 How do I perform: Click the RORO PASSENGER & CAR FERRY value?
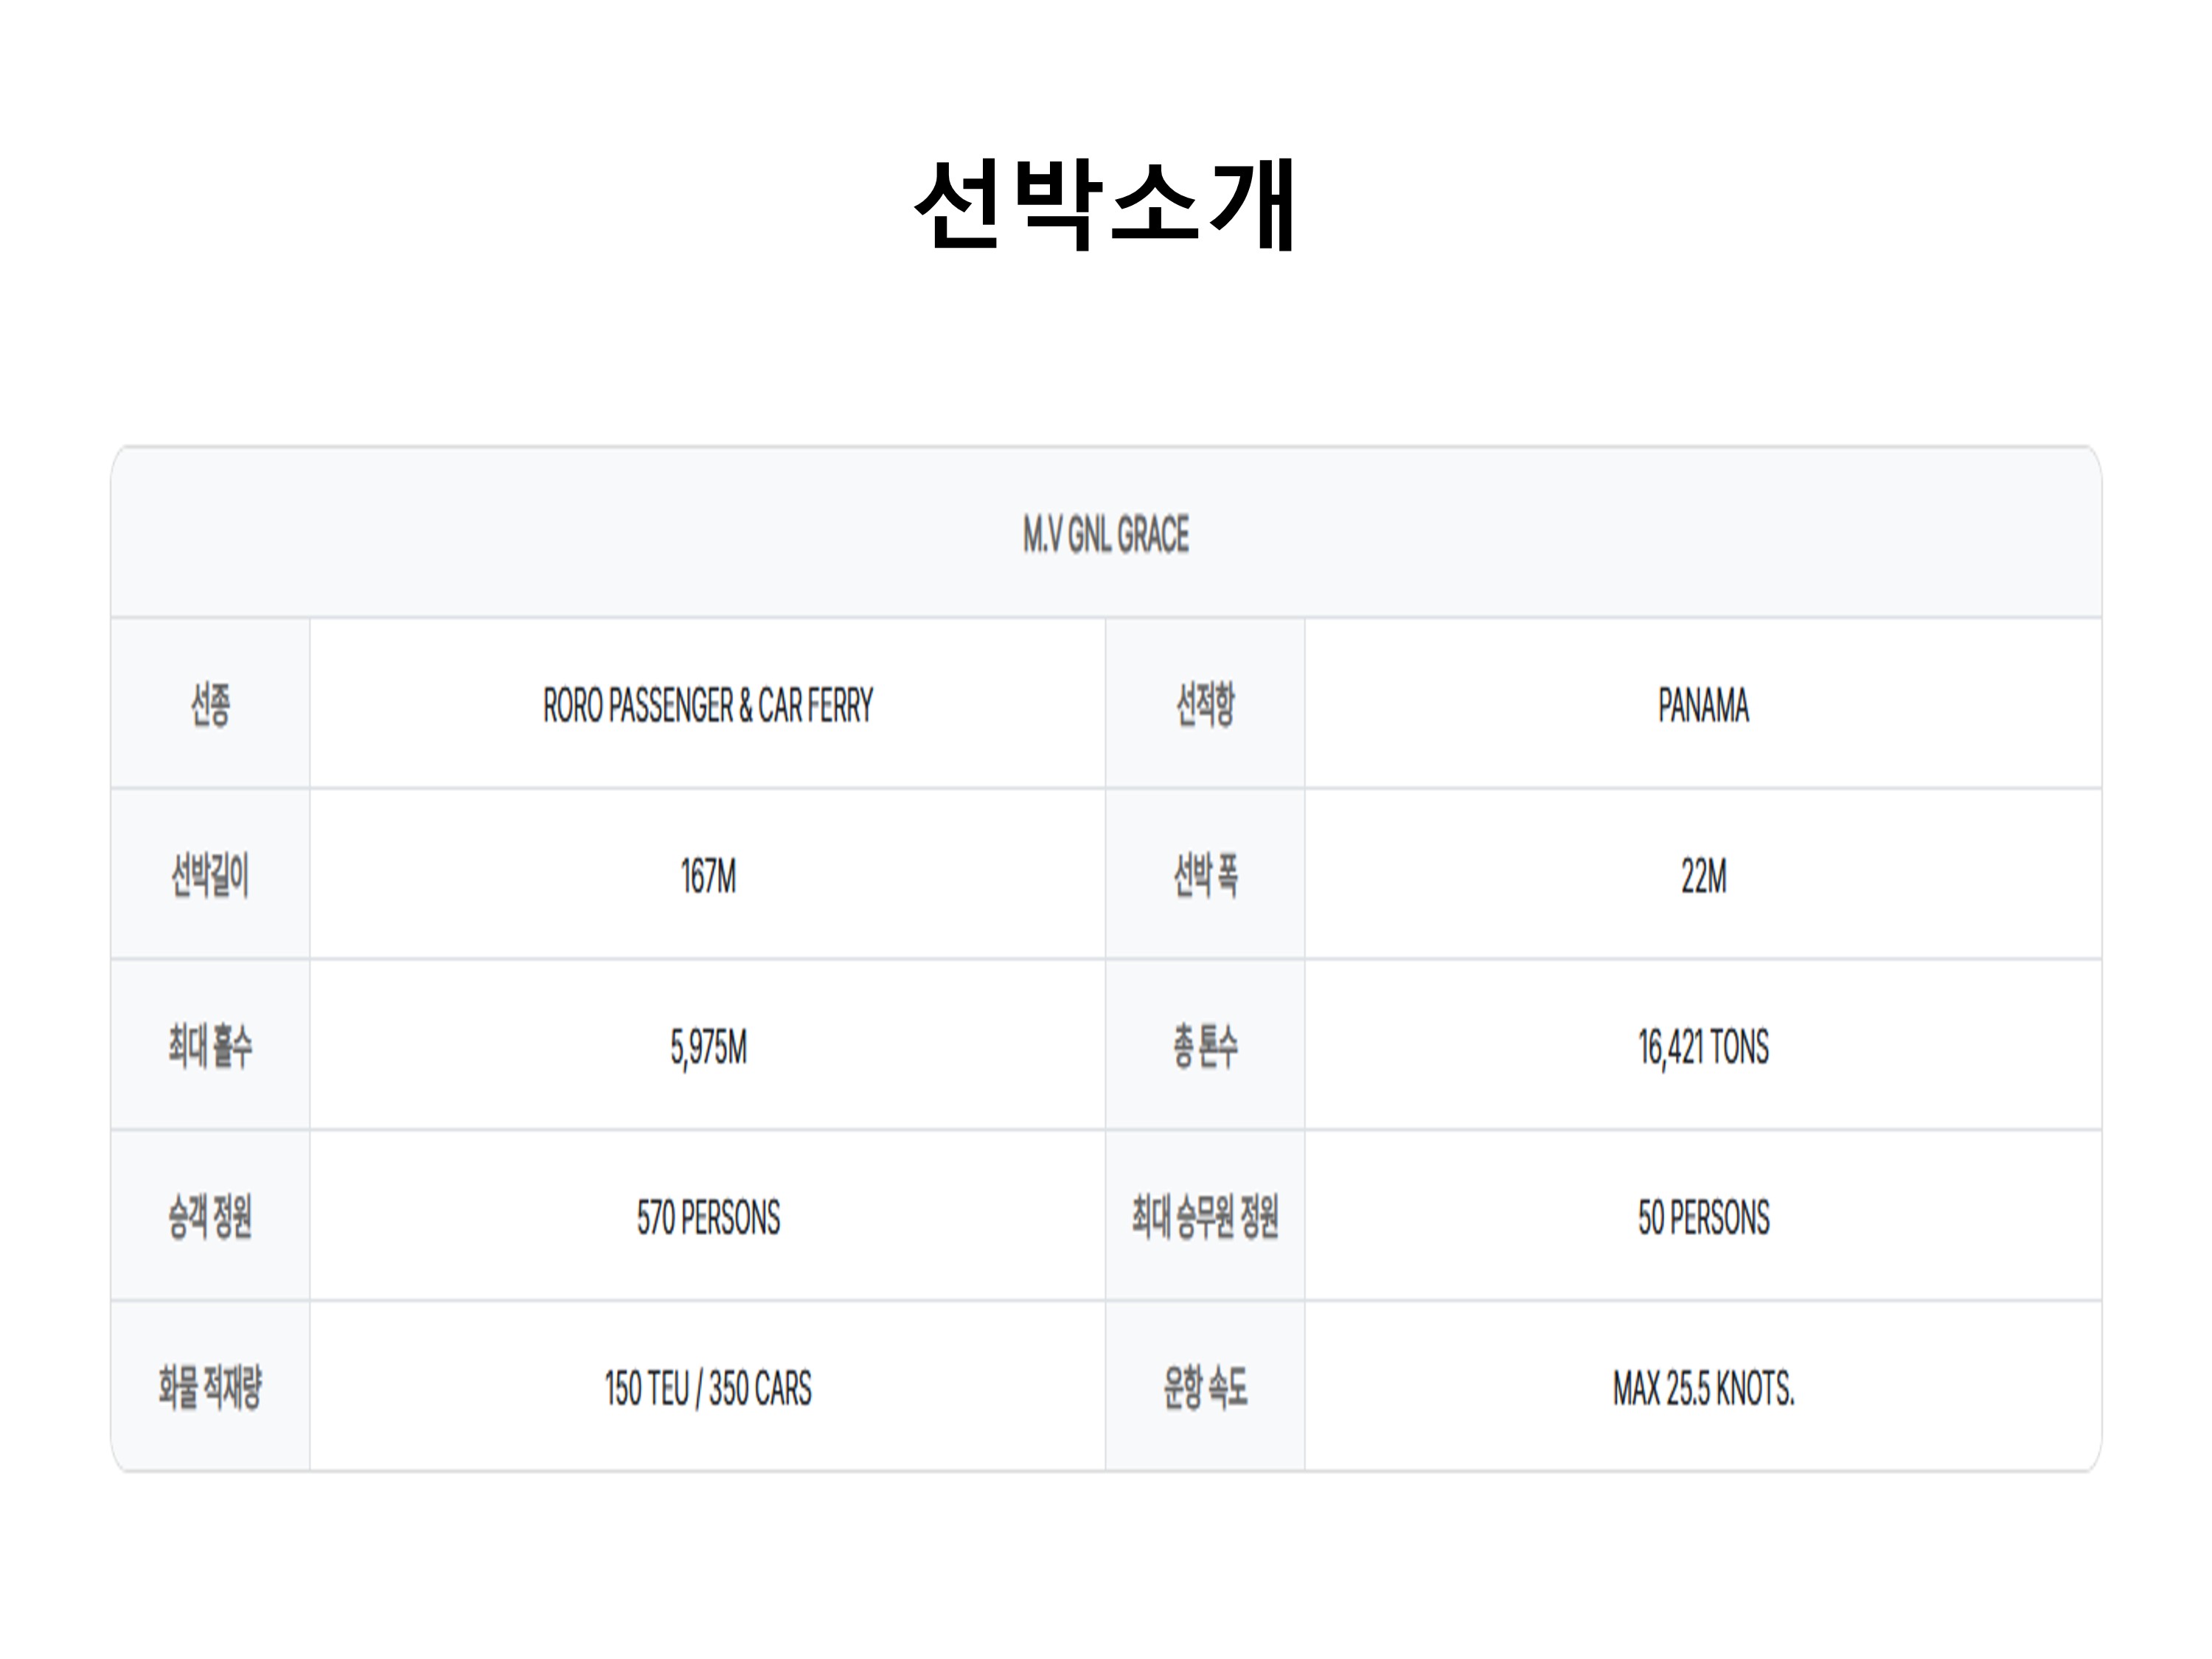[x=707, y=706]
